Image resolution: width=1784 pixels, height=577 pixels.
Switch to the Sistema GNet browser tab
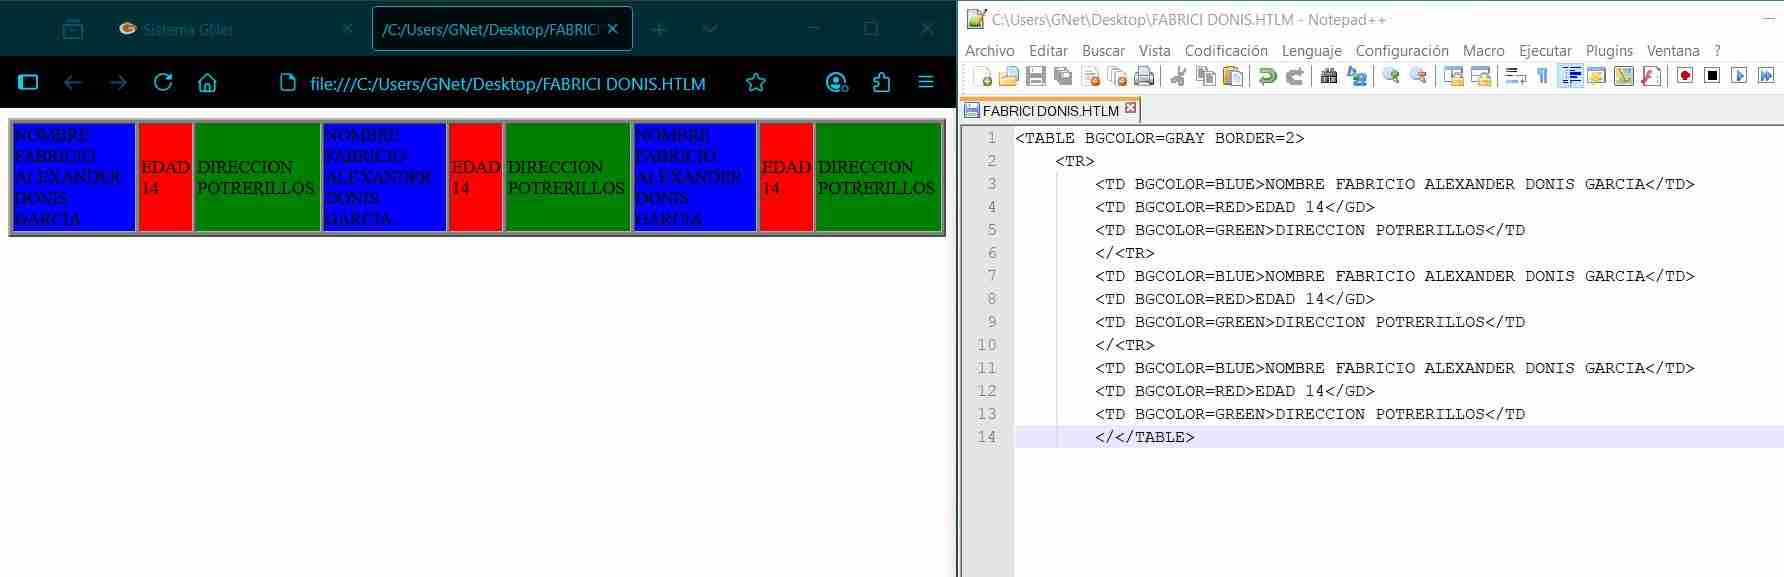[235, 29]
